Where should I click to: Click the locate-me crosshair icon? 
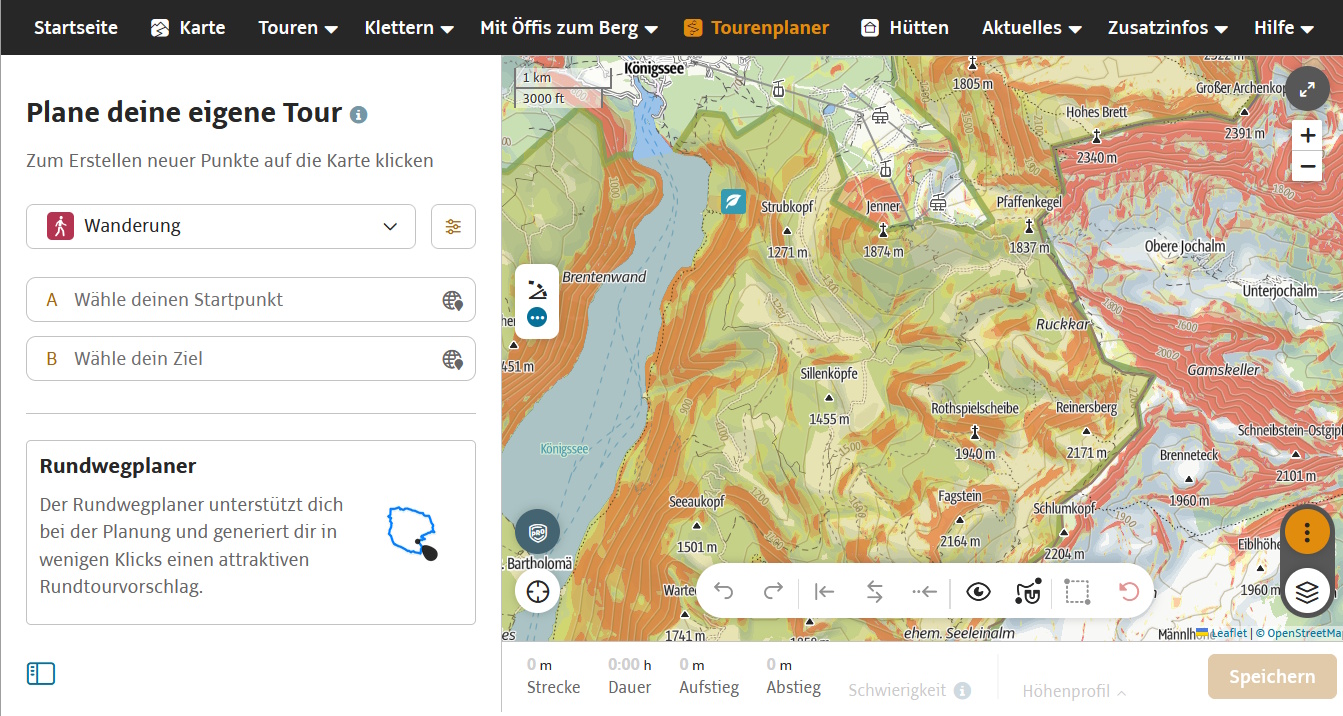538,591
